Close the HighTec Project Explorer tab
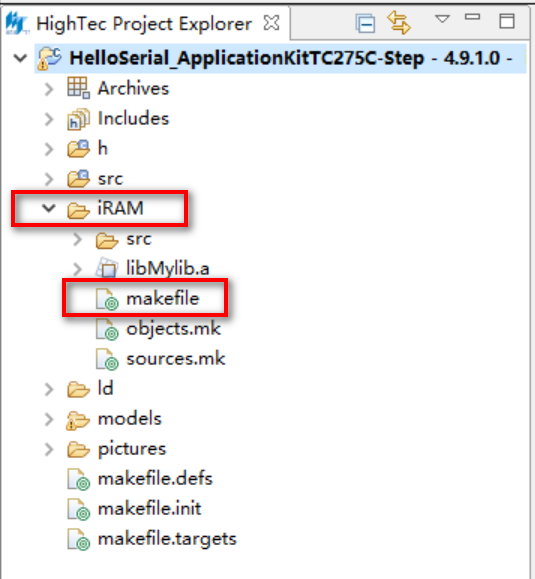Image resolution: width=535 pixels, height=579 pixels. click(x=272, y=23)
